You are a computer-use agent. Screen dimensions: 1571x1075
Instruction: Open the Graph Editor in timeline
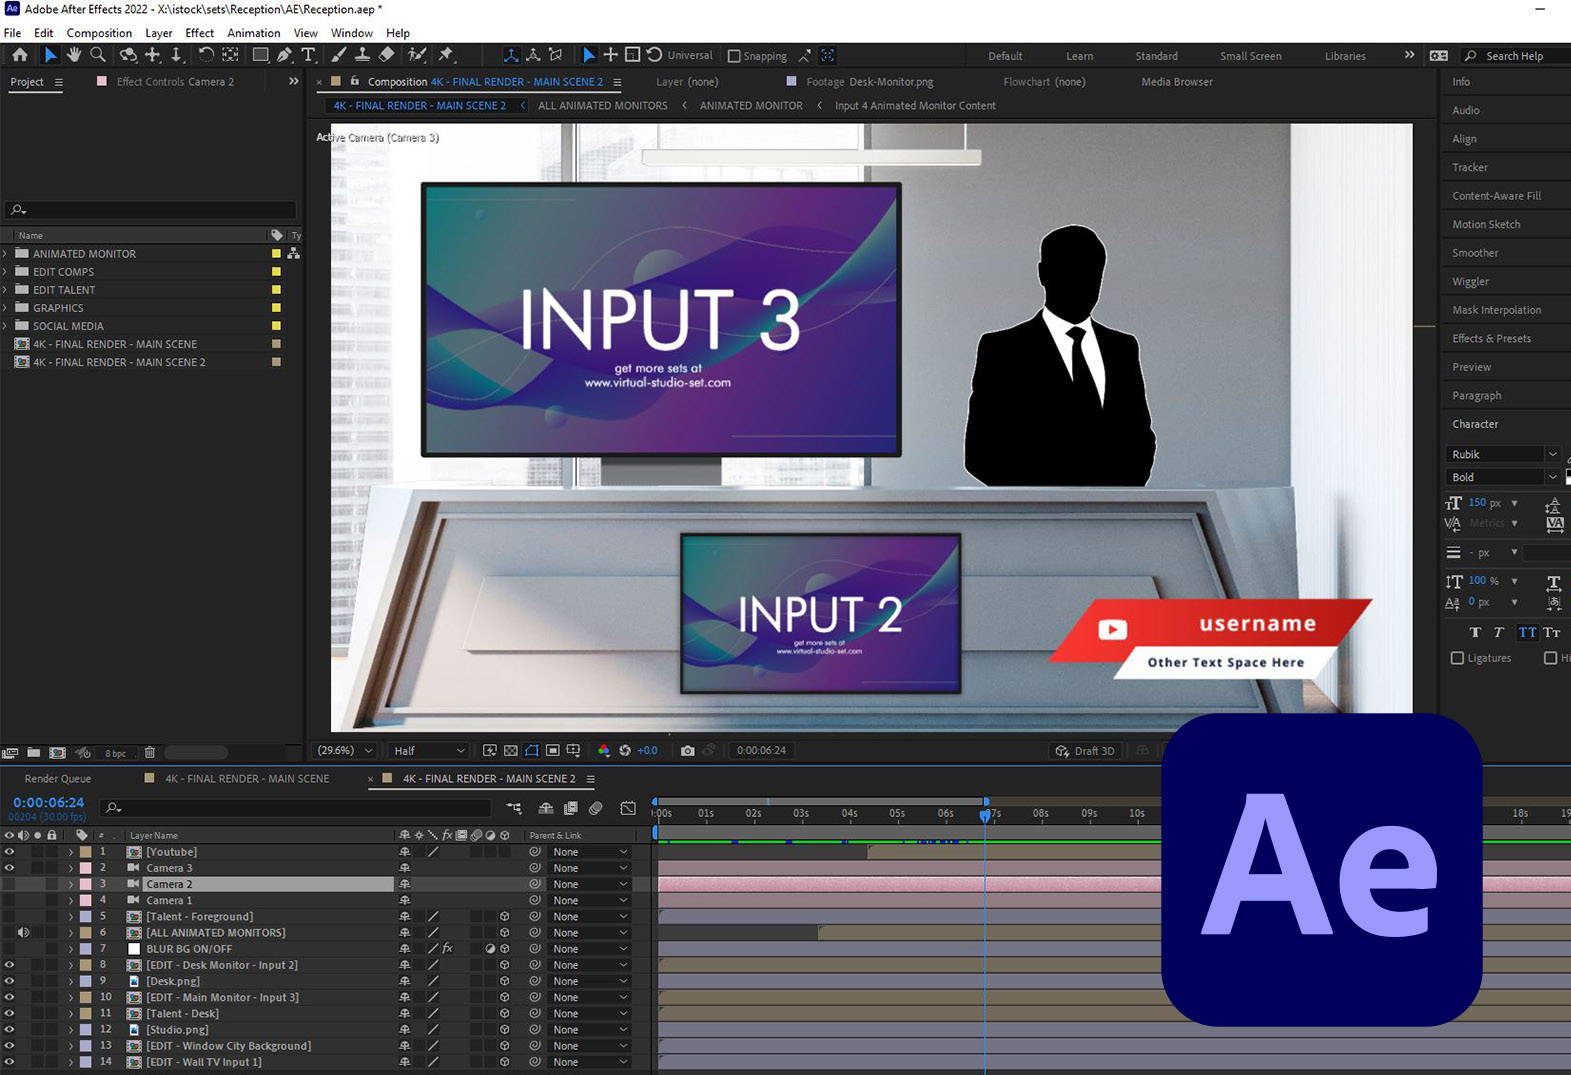click(x=628, y=807)
